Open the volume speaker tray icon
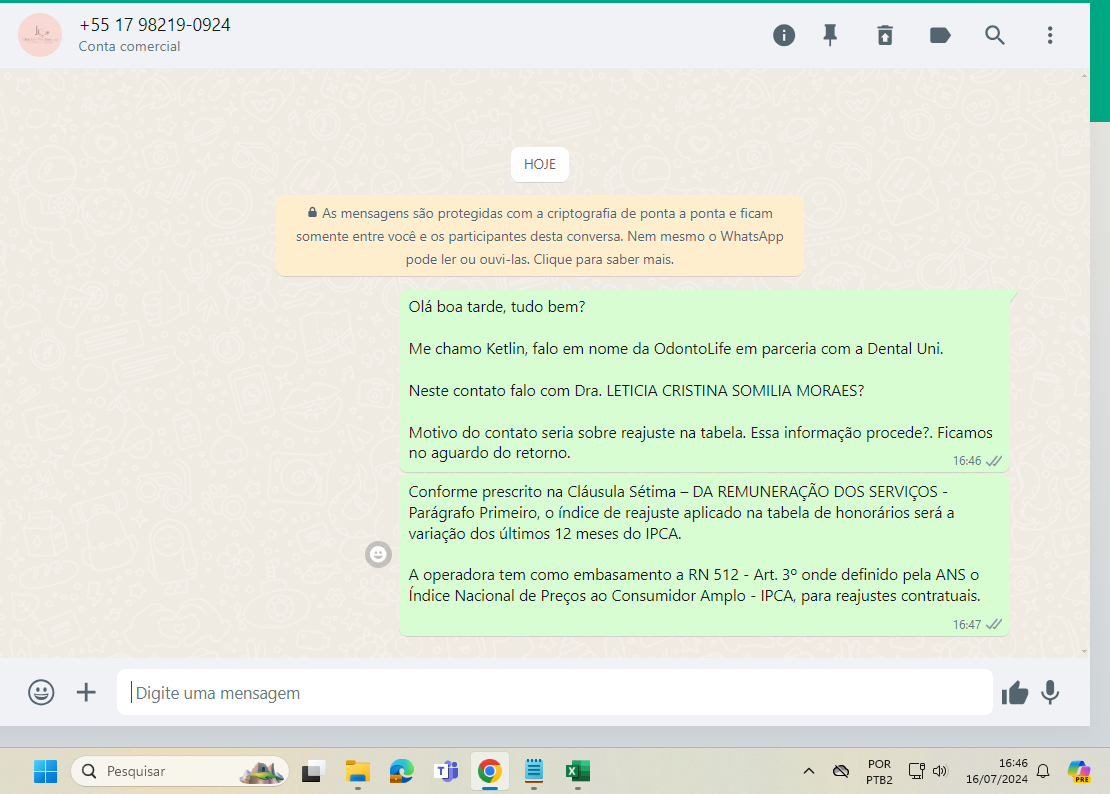1110x794 pixels. point(940,771)
